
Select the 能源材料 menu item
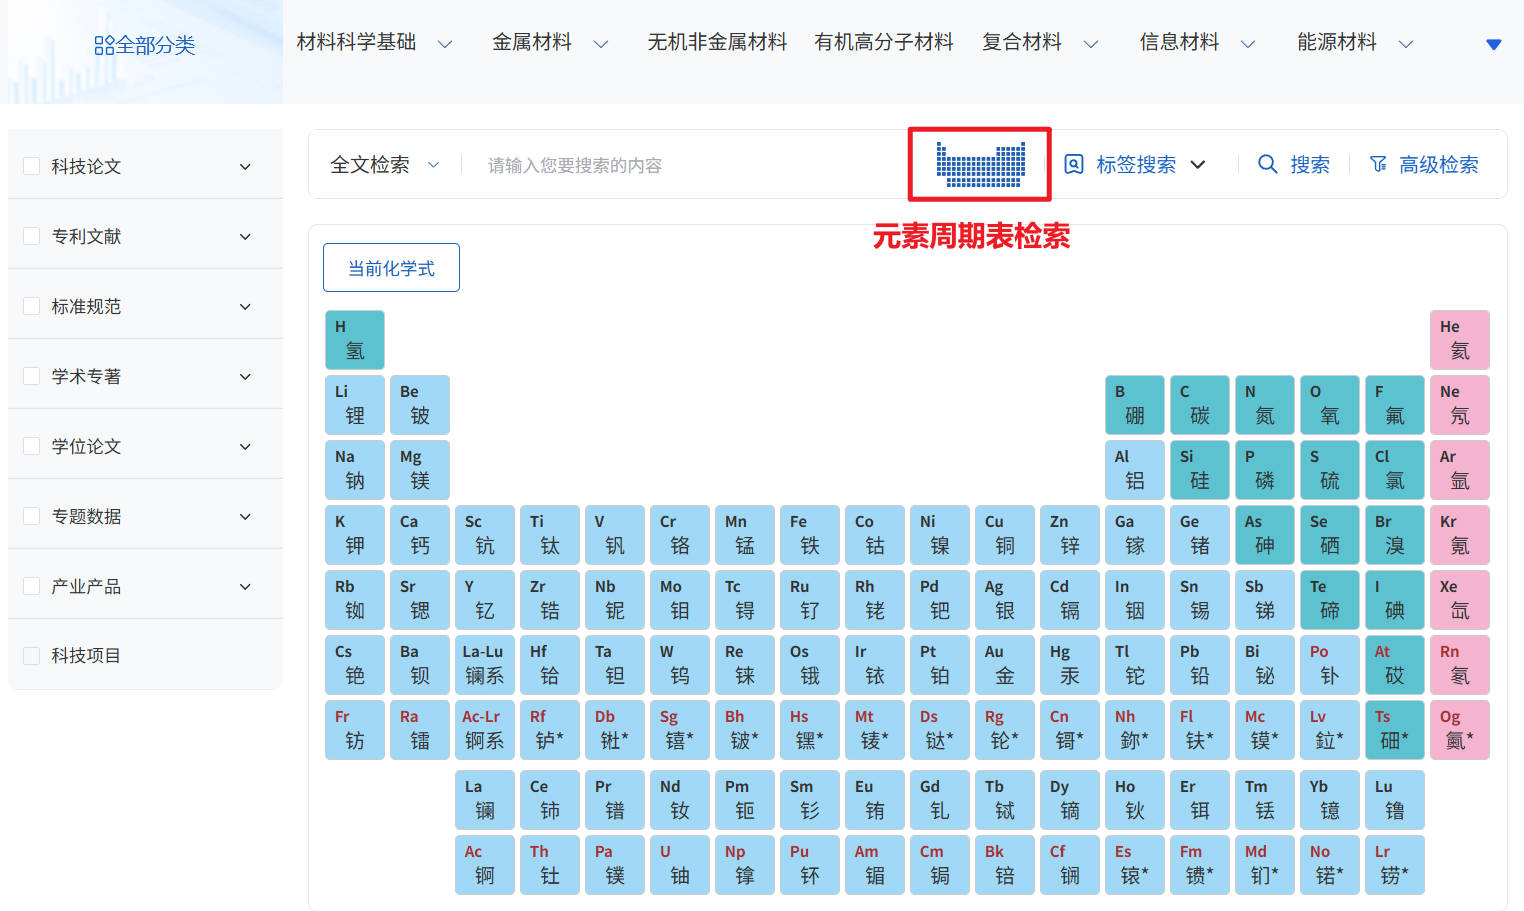pyautogui.click(x=1336, y=42)
